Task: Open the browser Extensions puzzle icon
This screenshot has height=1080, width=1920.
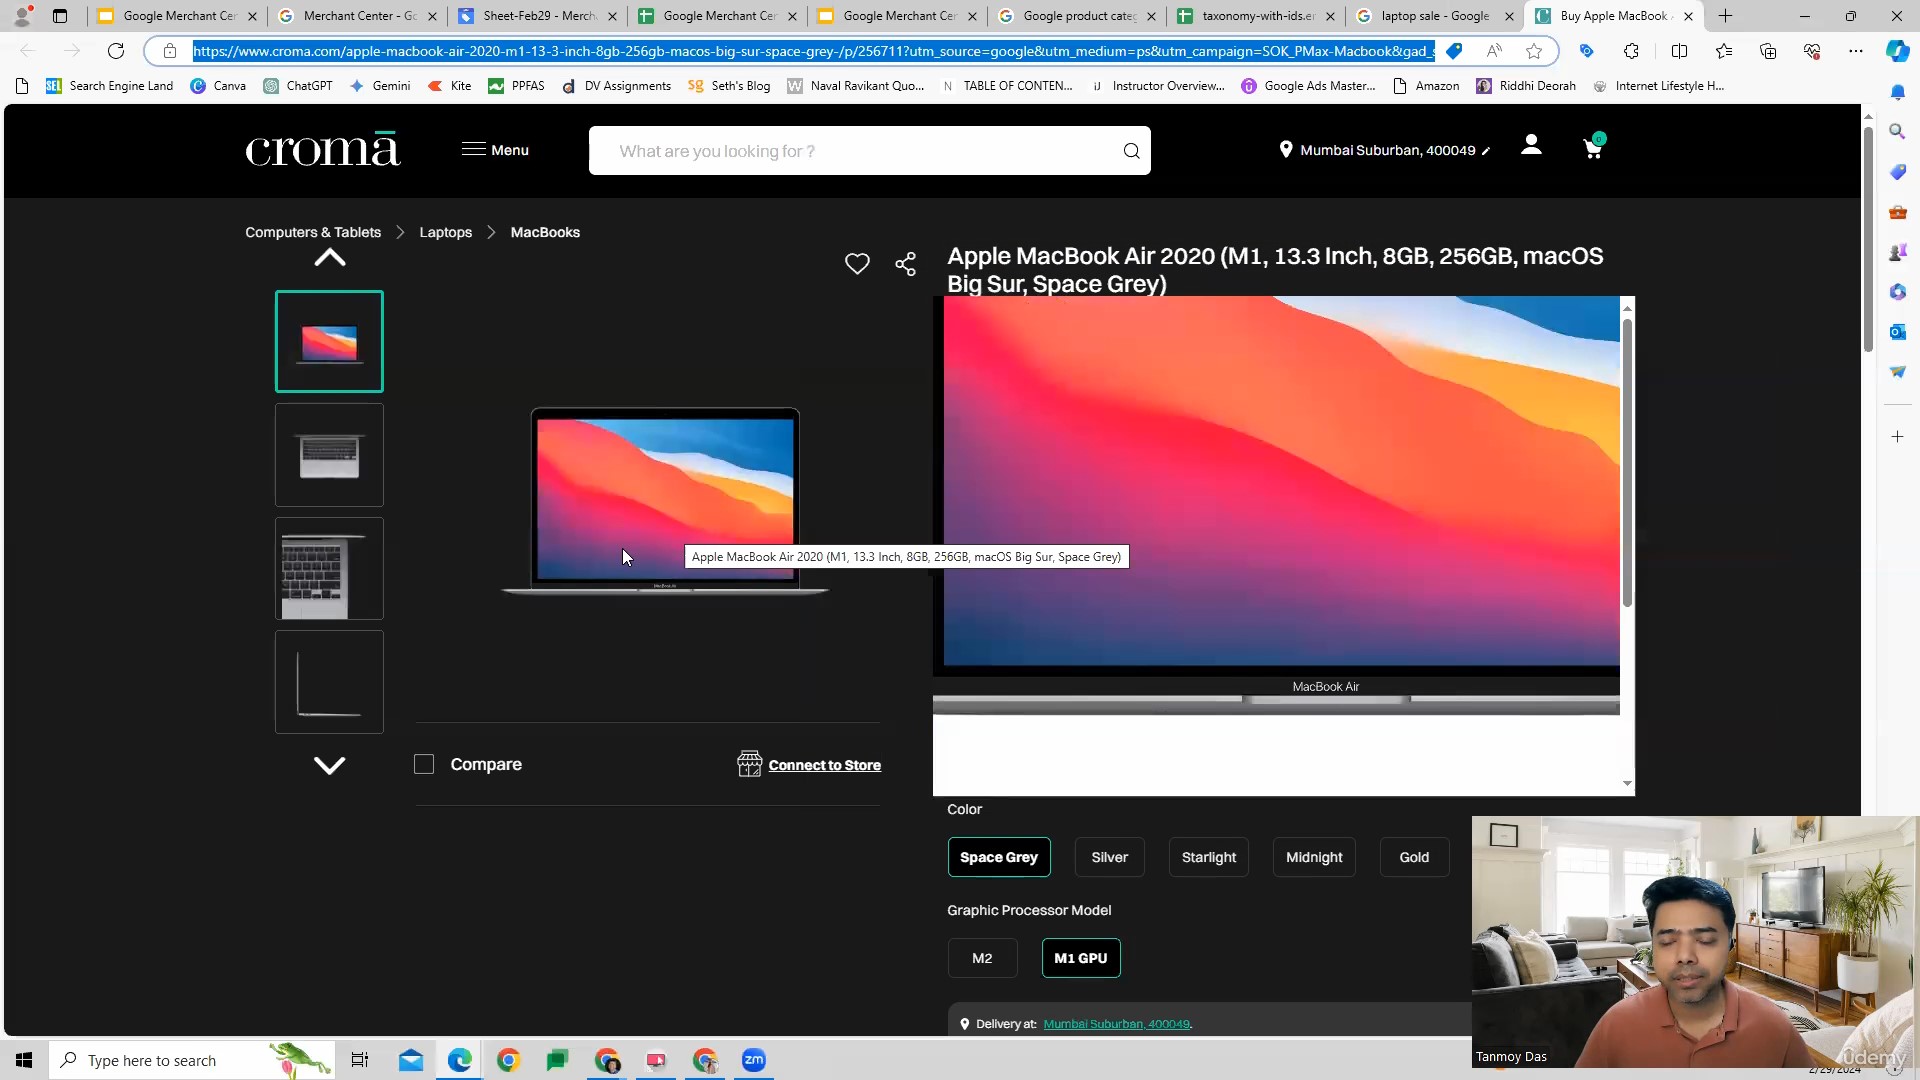Action: coord(1631,51)
